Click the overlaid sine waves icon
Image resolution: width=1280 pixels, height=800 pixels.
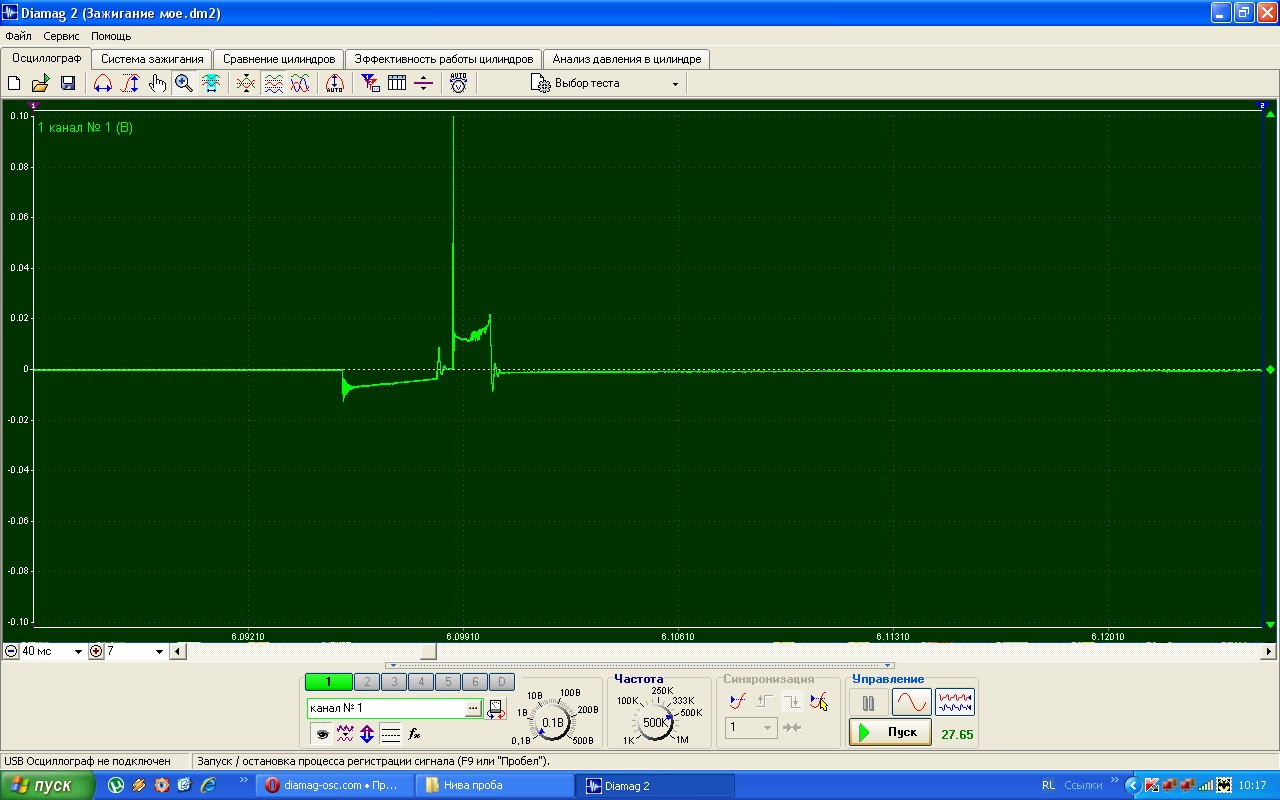coord(300,84)
